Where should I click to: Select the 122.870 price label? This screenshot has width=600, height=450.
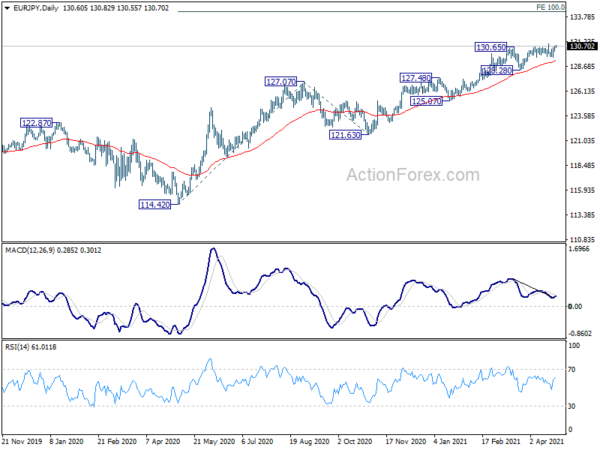(36, 123)
